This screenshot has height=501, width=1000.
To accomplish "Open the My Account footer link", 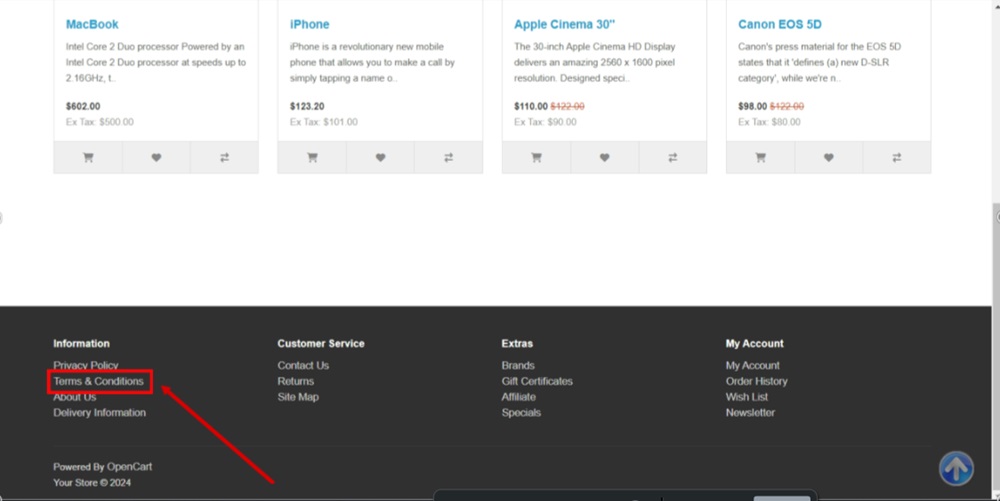I will pos(753,365).
